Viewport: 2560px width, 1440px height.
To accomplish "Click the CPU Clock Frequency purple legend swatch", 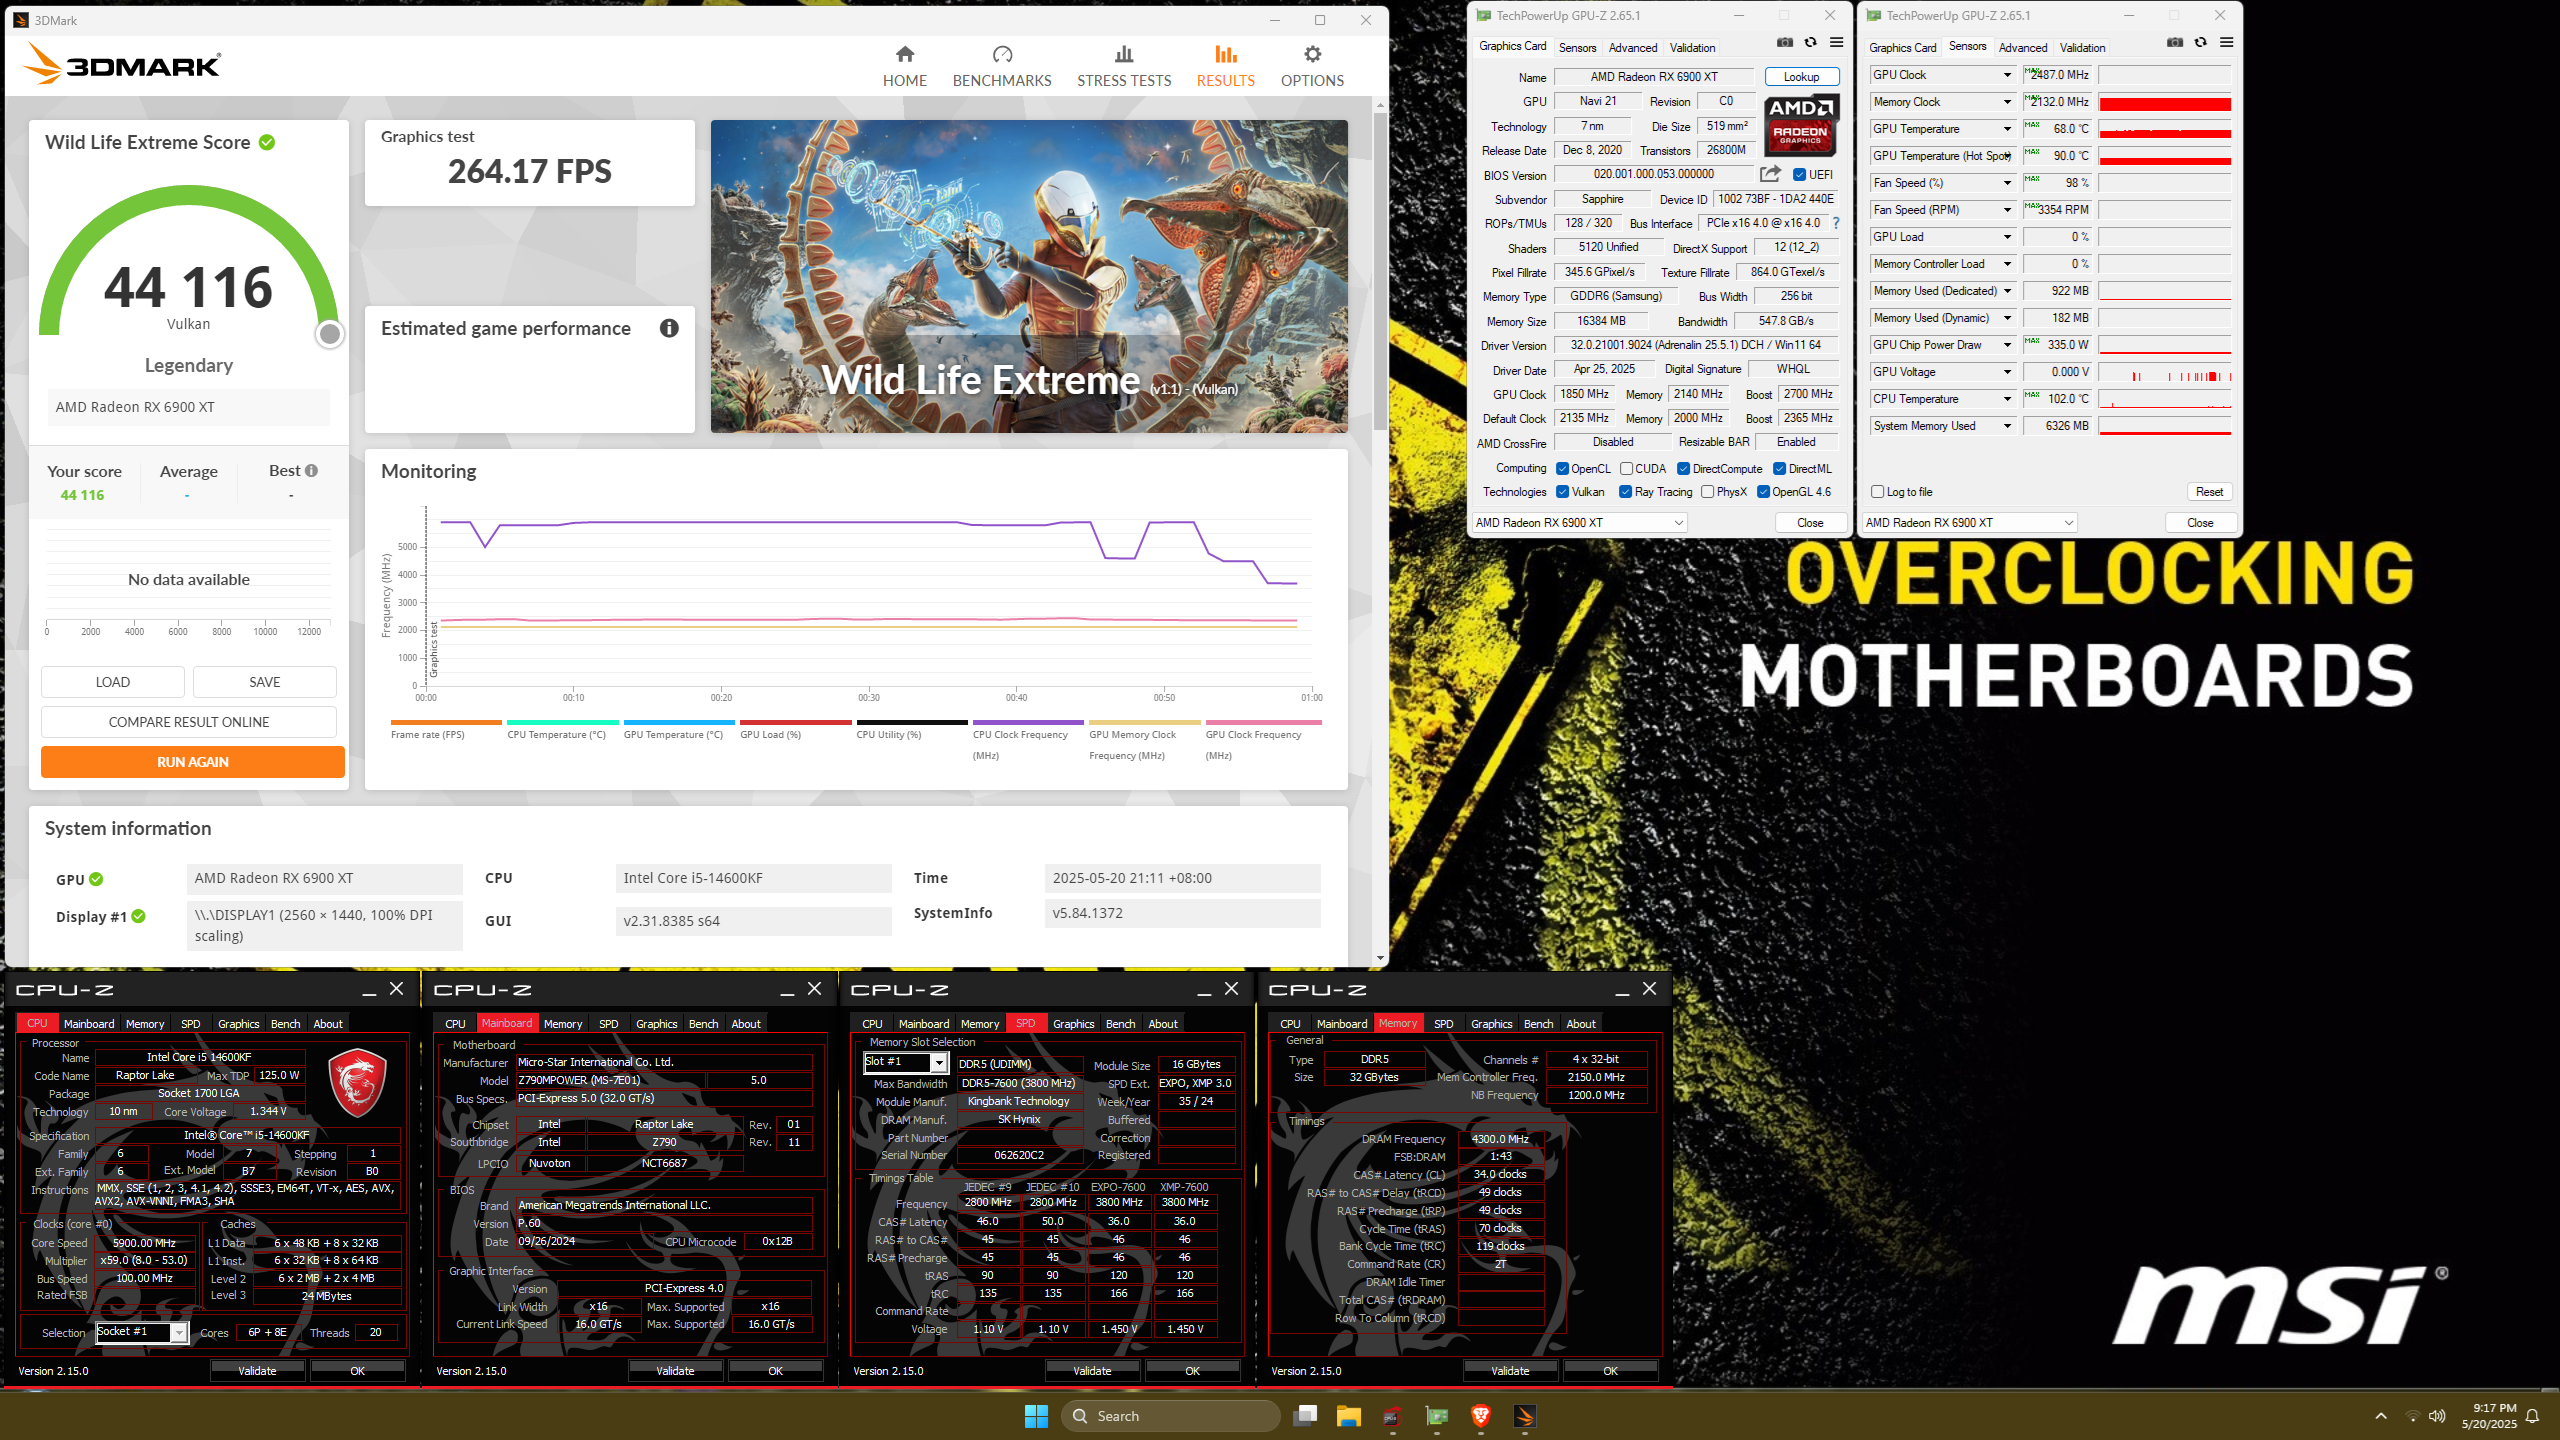I will coord(1027,722).
